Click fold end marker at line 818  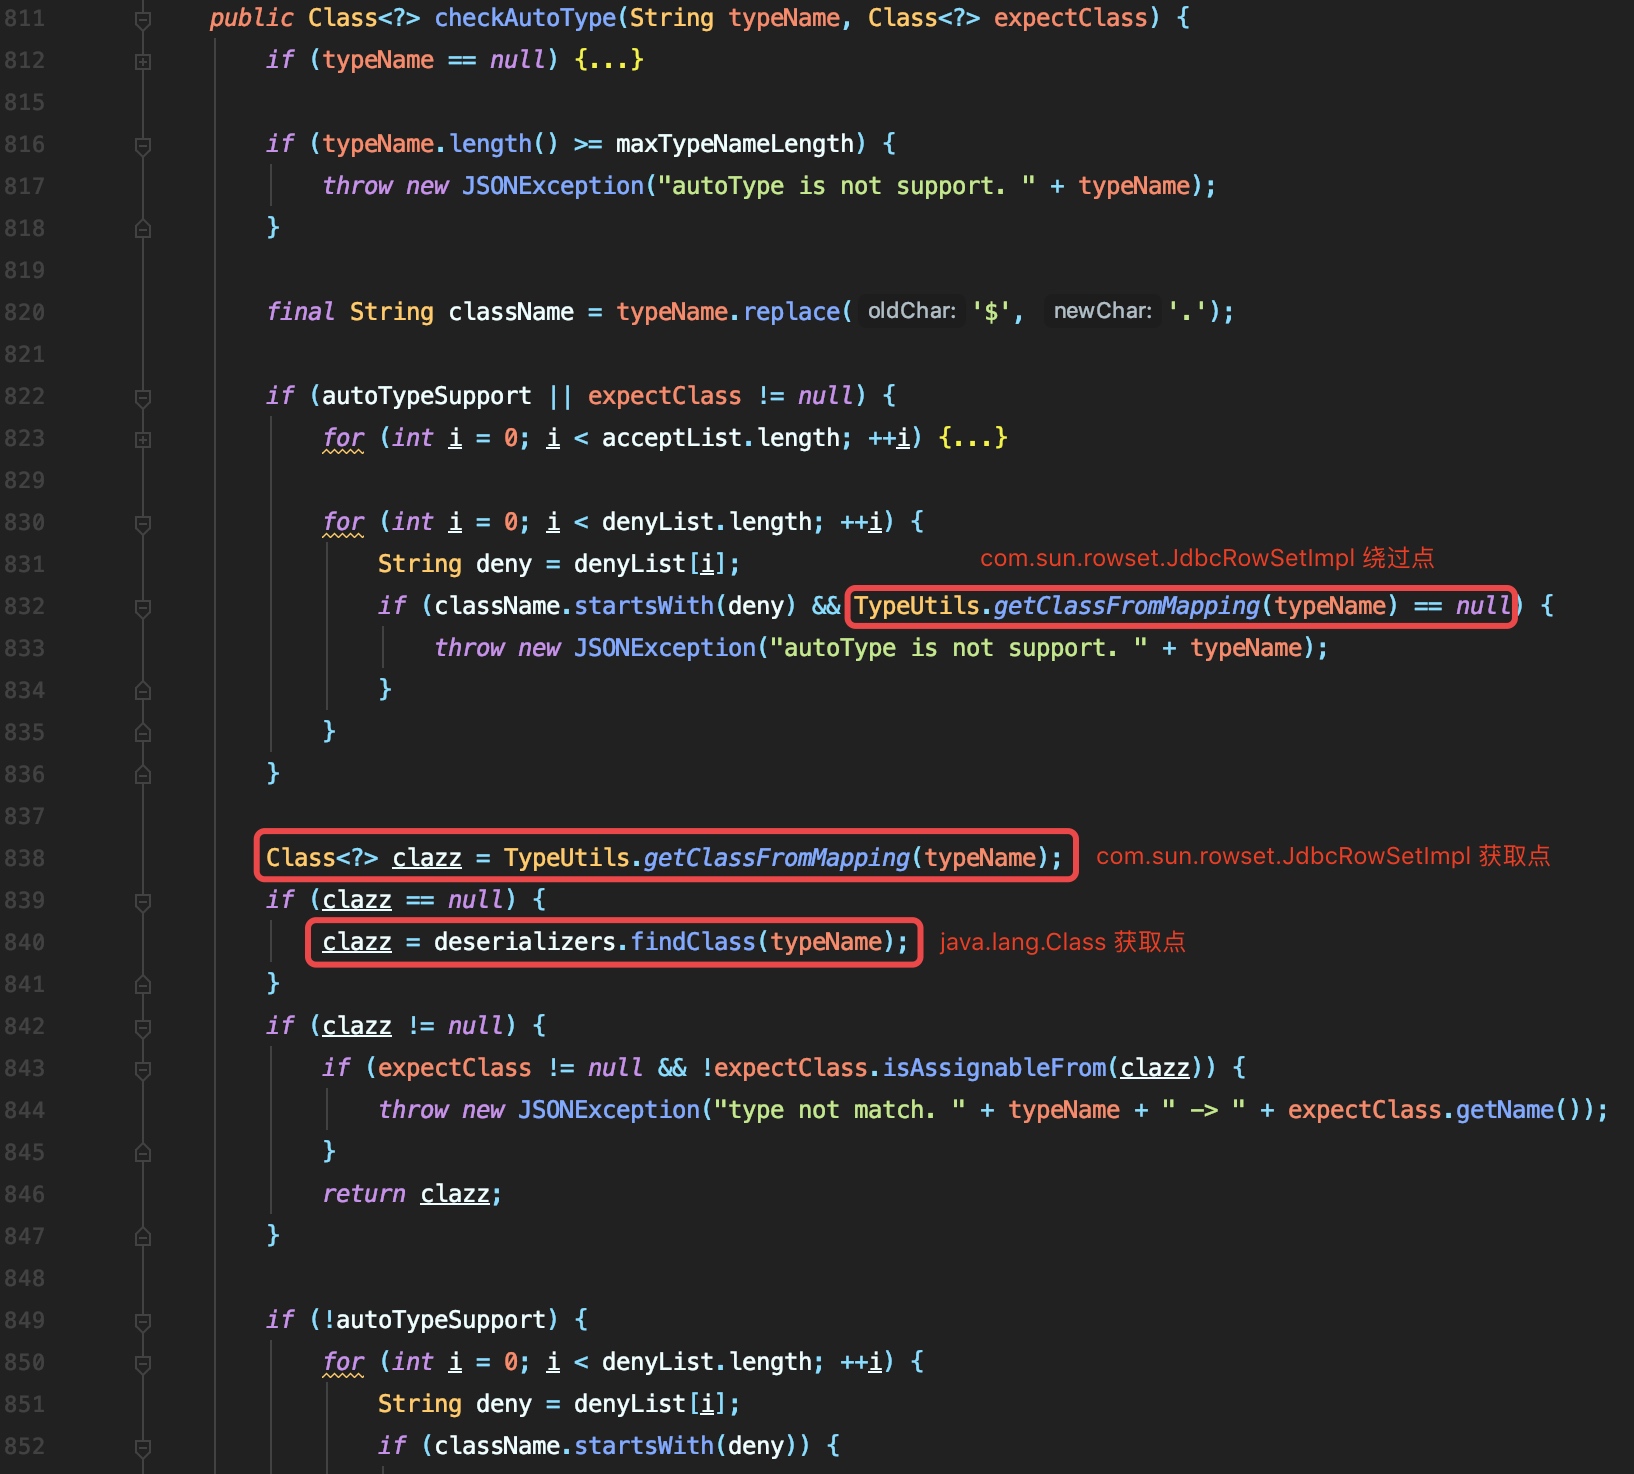click(x=143, y=229)
